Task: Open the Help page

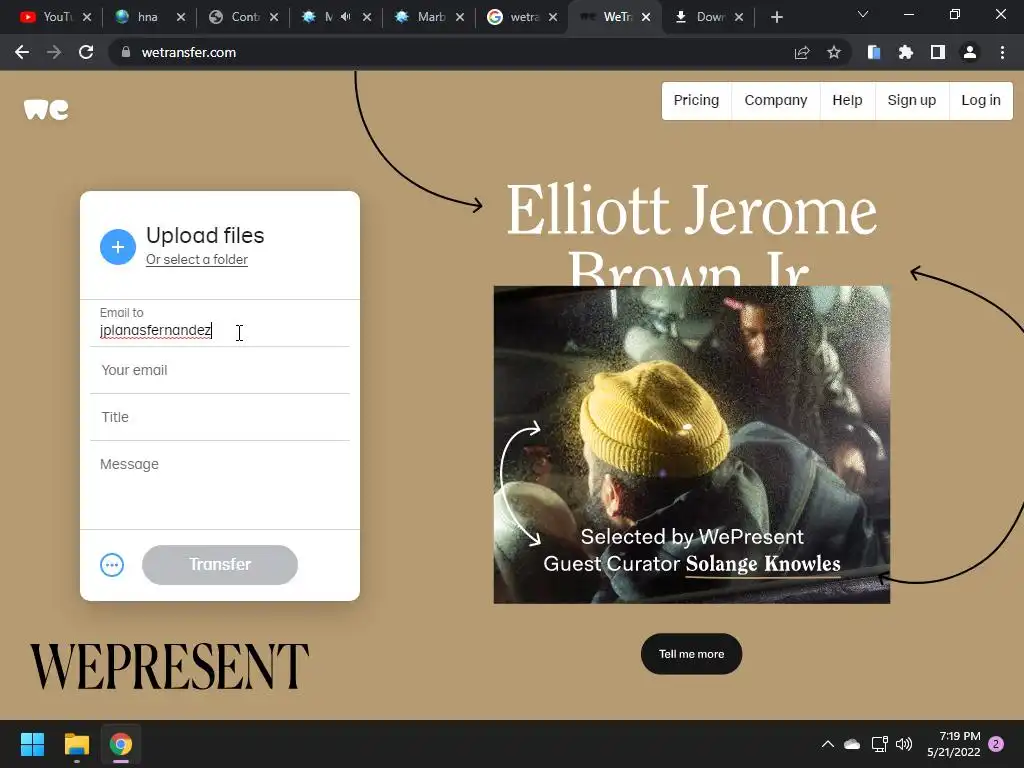Action: (847, 101)
